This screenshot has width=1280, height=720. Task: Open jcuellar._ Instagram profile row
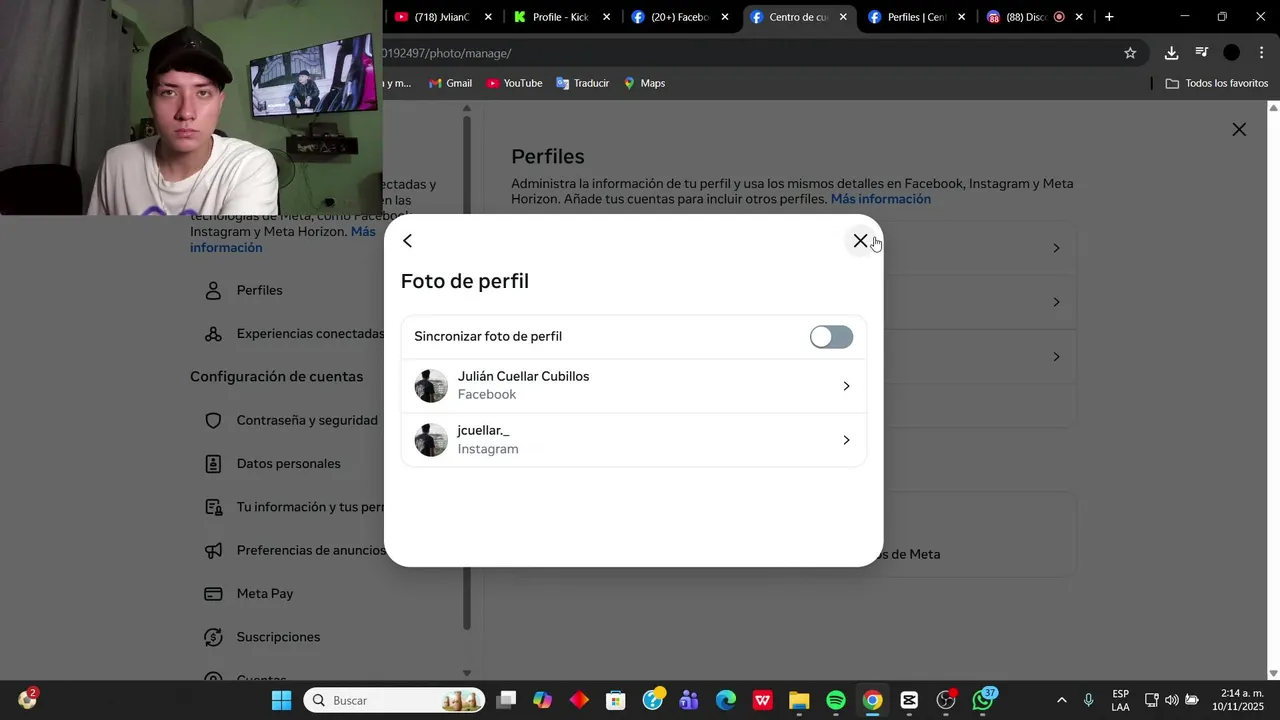pyautogui.click(x=633, y=440)
